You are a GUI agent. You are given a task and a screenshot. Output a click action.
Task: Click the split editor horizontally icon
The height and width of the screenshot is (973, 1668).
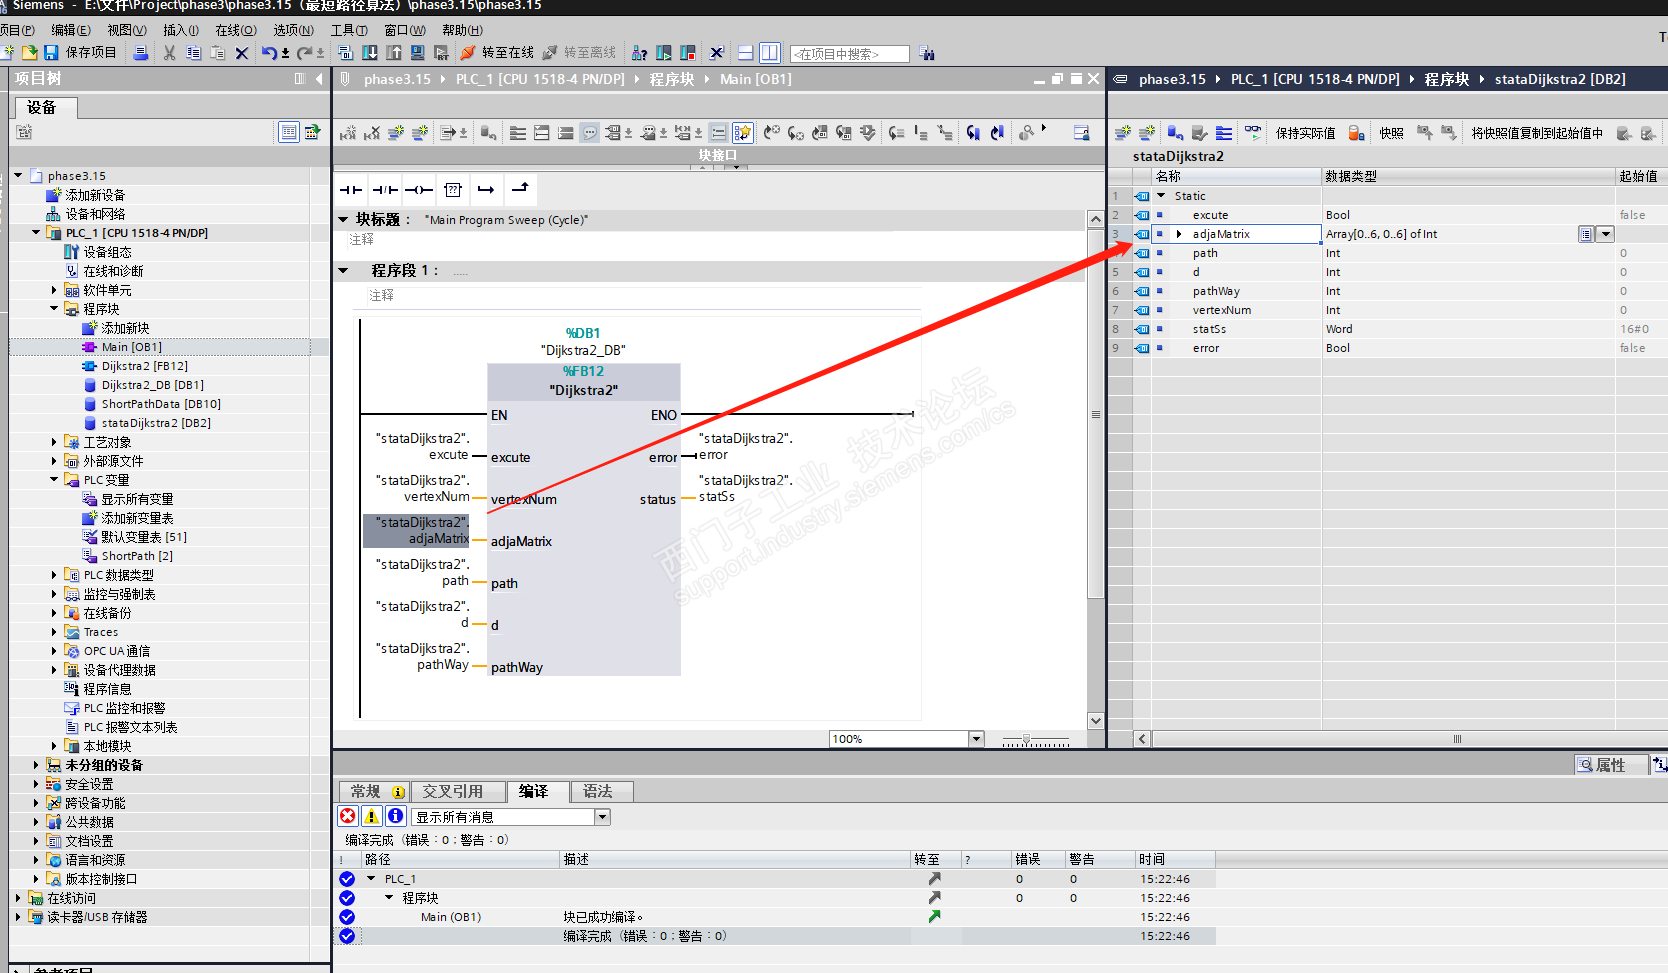[x=745, y=53]
